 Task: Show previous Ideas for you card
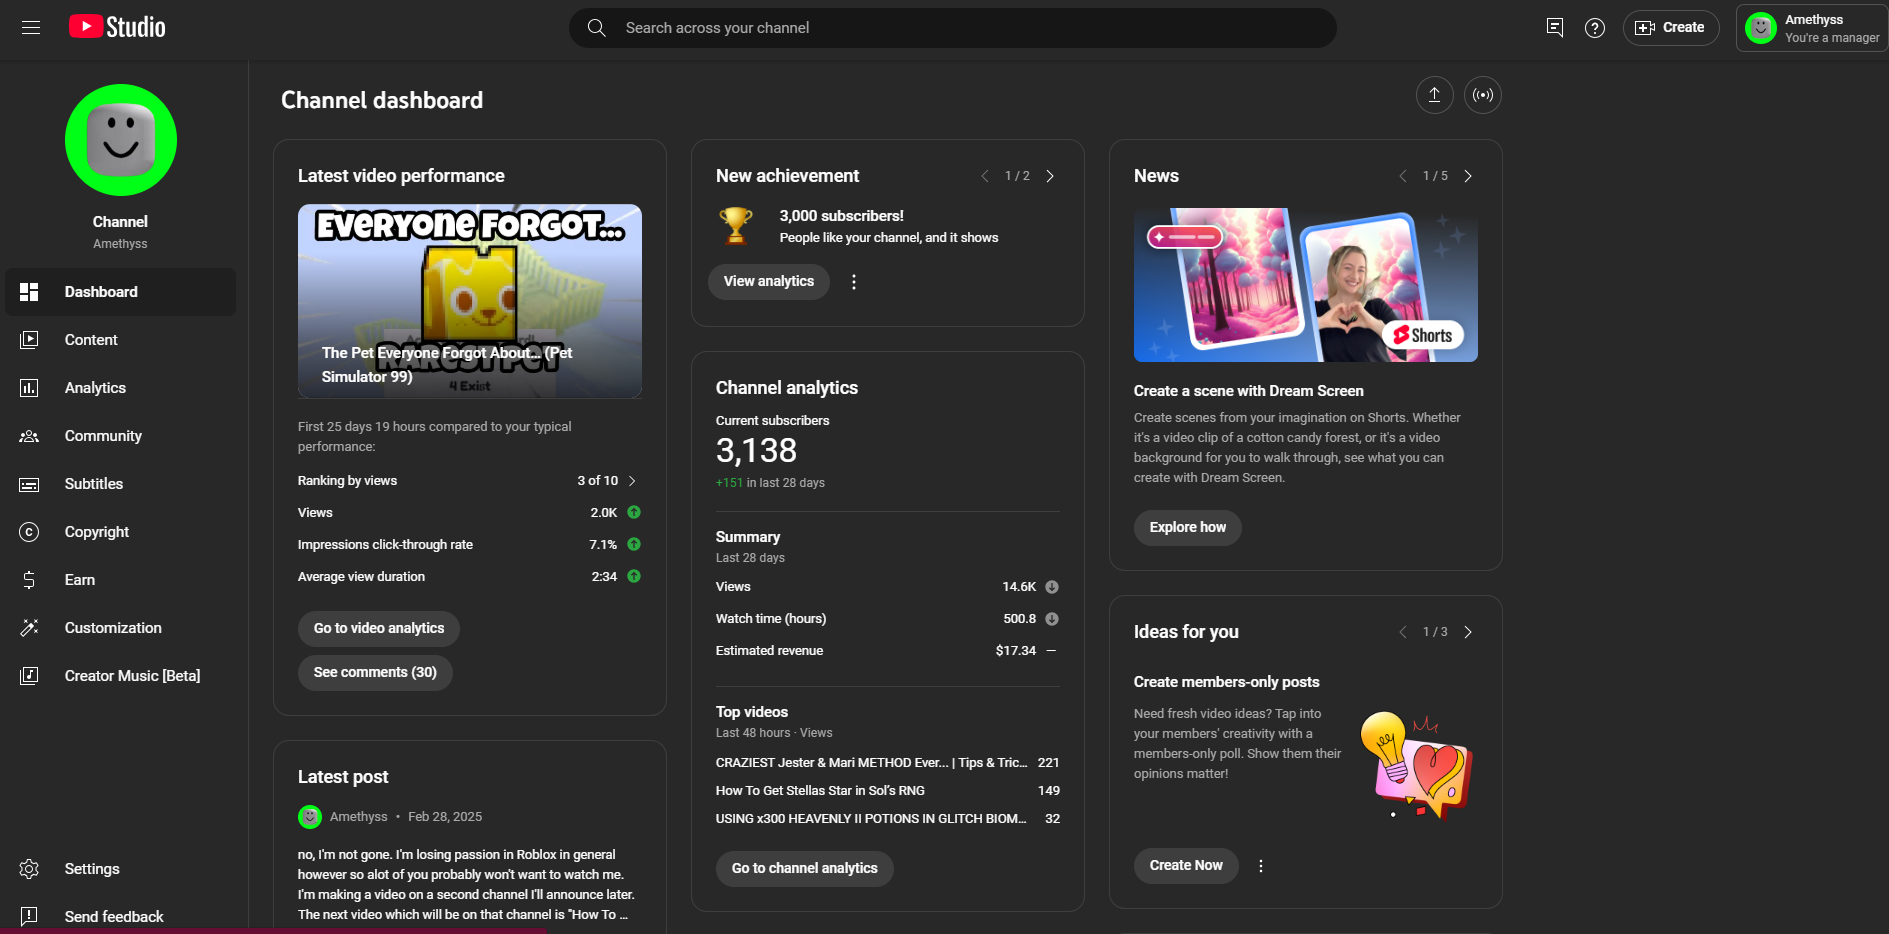pos(1402,632)
